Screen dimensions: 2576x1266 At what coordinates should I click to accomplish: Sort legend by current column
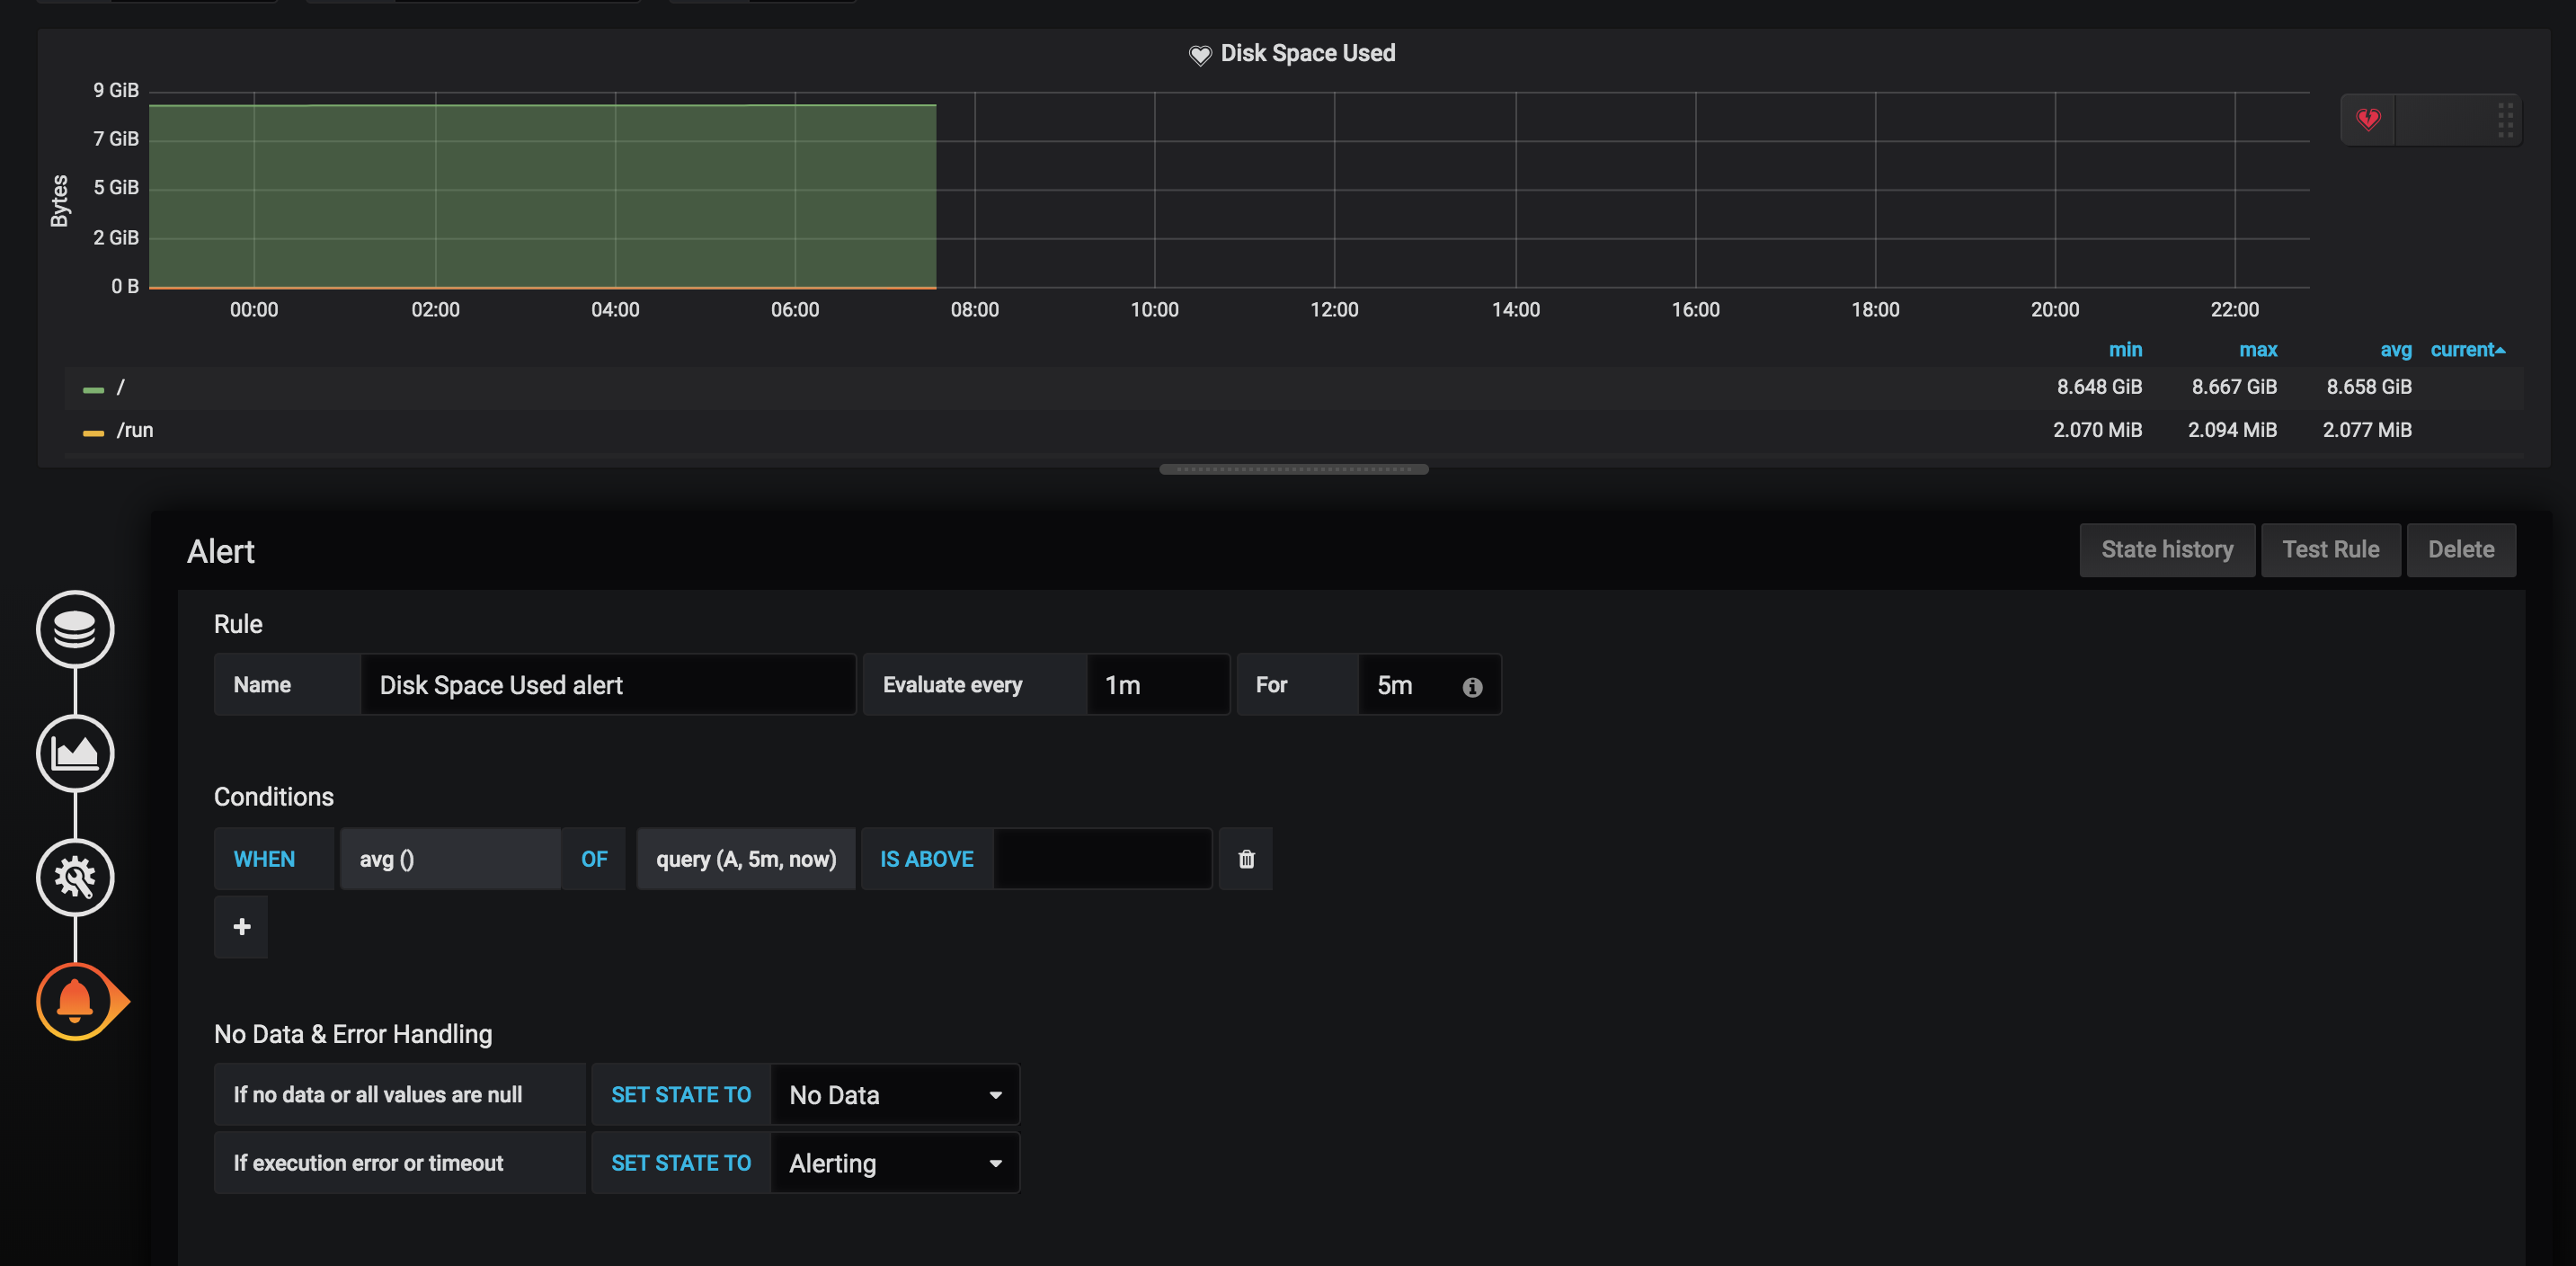click(x=2467, y=350)
